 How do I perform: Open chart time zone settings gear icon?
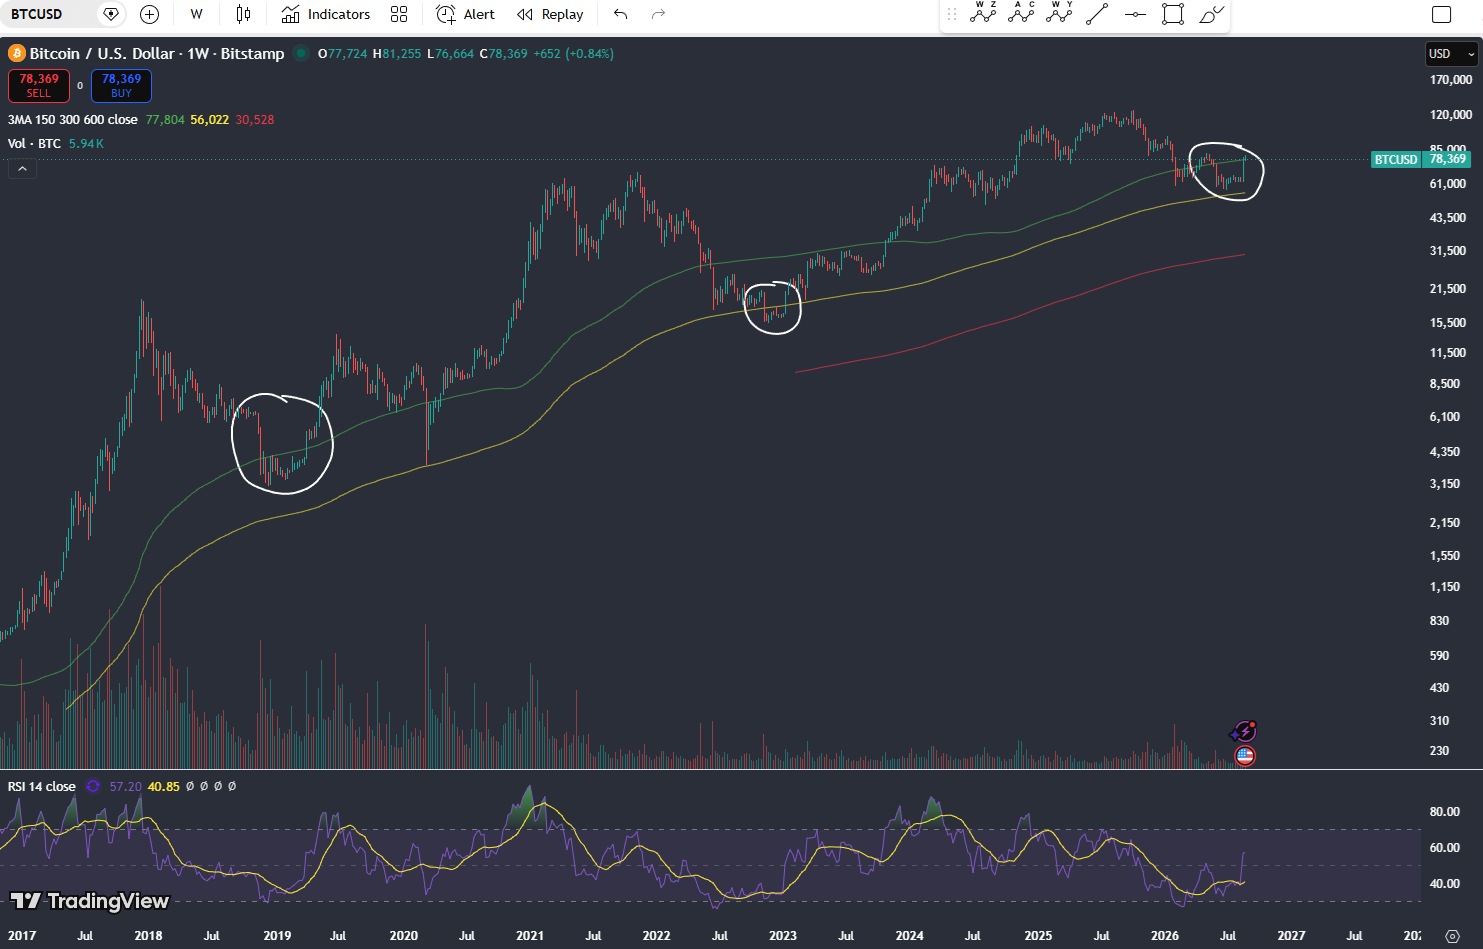[1452, 936]
